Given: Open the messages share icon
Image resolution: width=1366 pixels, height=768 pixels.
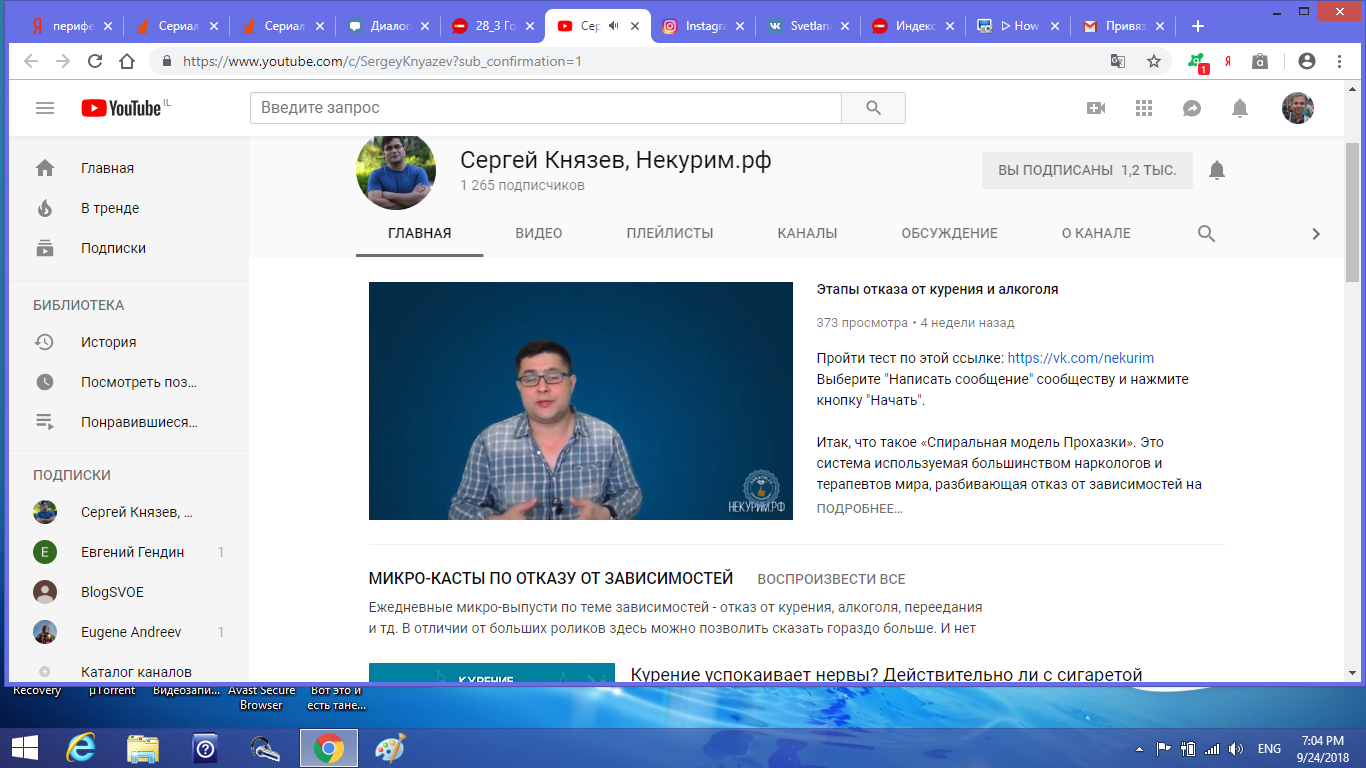Looking at the screenshot, I should coord(1192,108).
